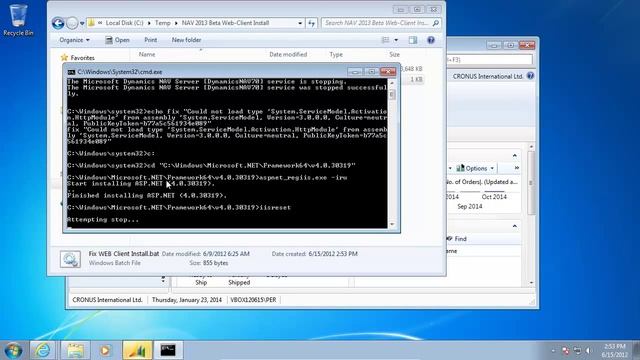The width and height of the screenshot is (640, 360).
Task: Open Windows Explorer from taskbar
Action: (76, 350)
